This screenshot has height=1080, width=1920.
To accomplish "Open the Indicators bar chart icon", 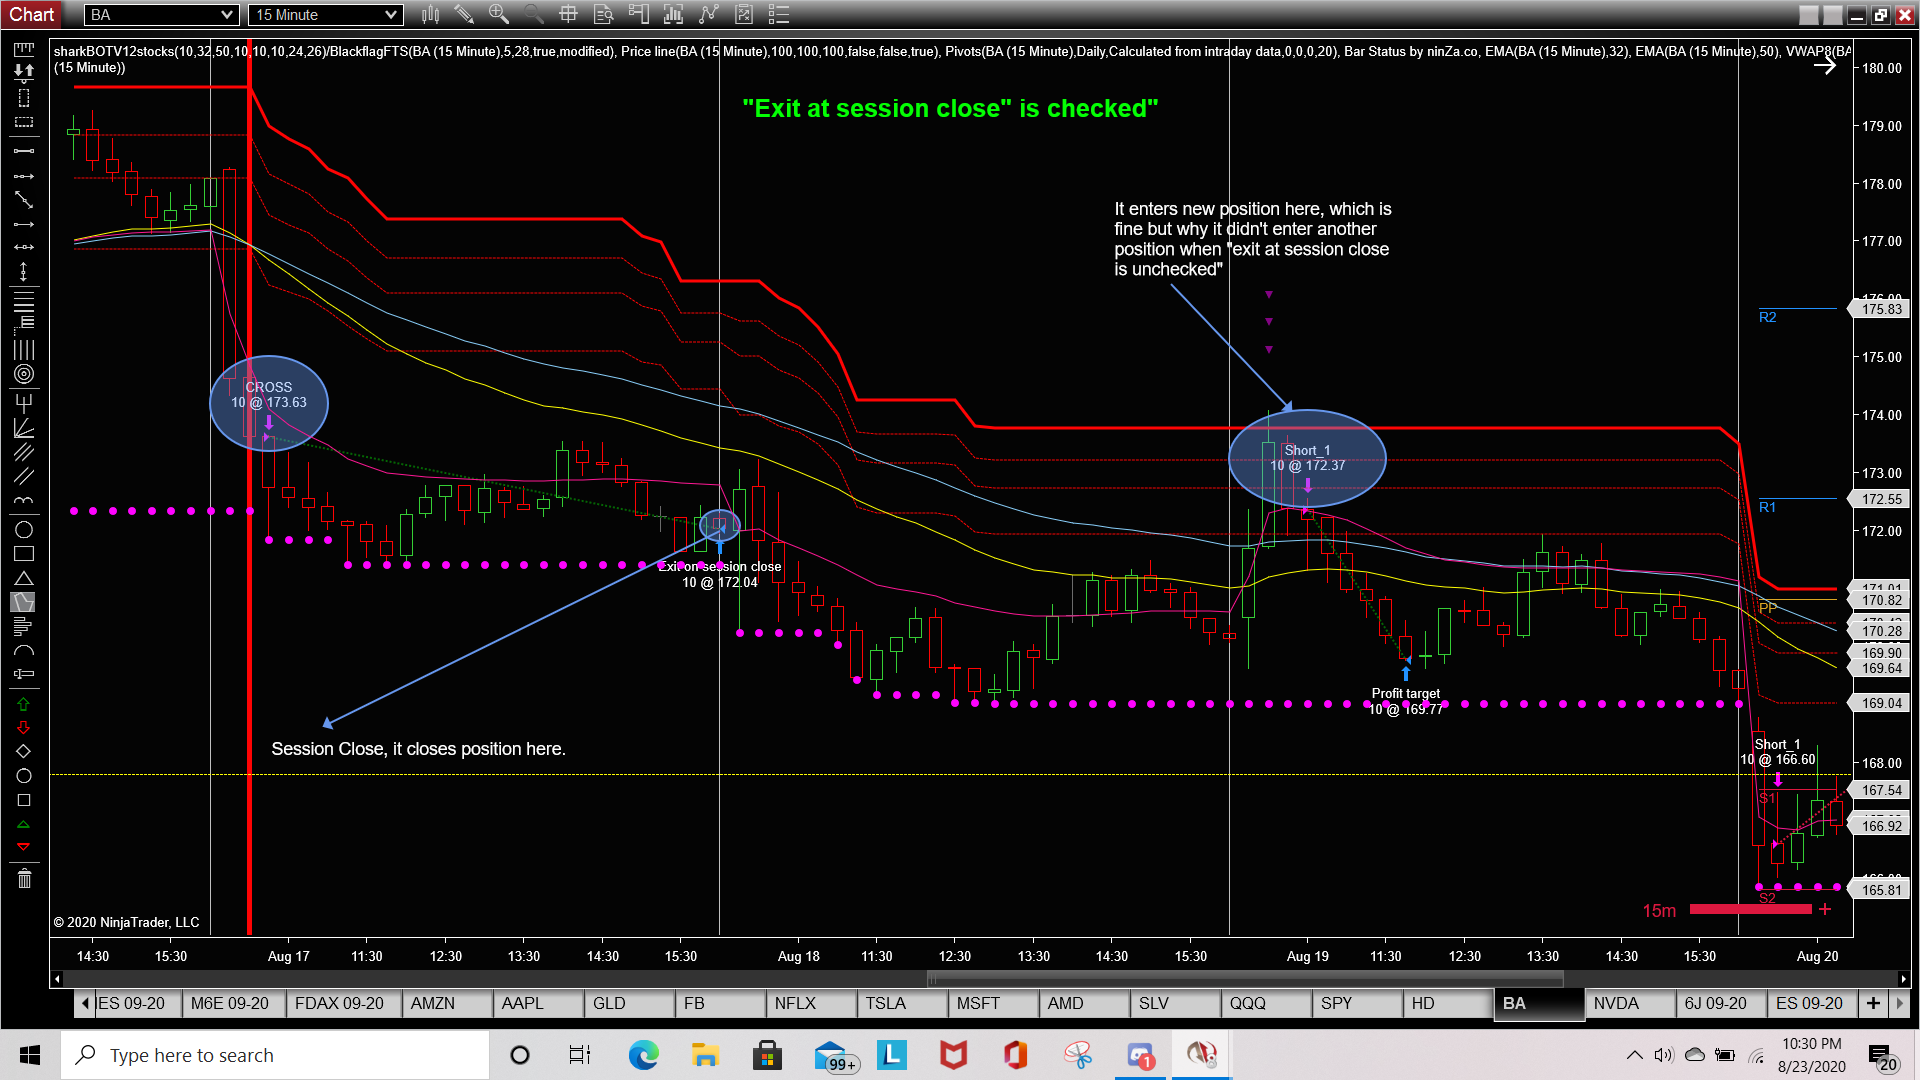I will (x=673, y=14).
